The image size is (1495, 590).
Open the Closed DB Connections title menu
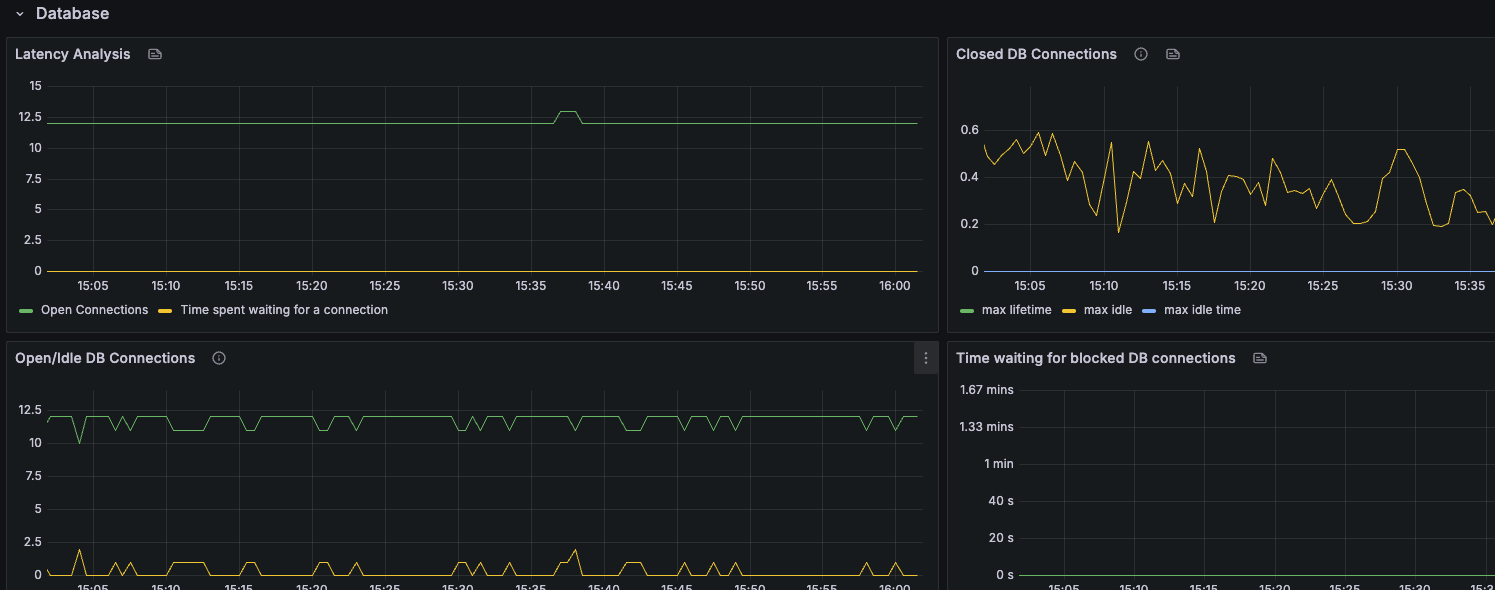1036,54
